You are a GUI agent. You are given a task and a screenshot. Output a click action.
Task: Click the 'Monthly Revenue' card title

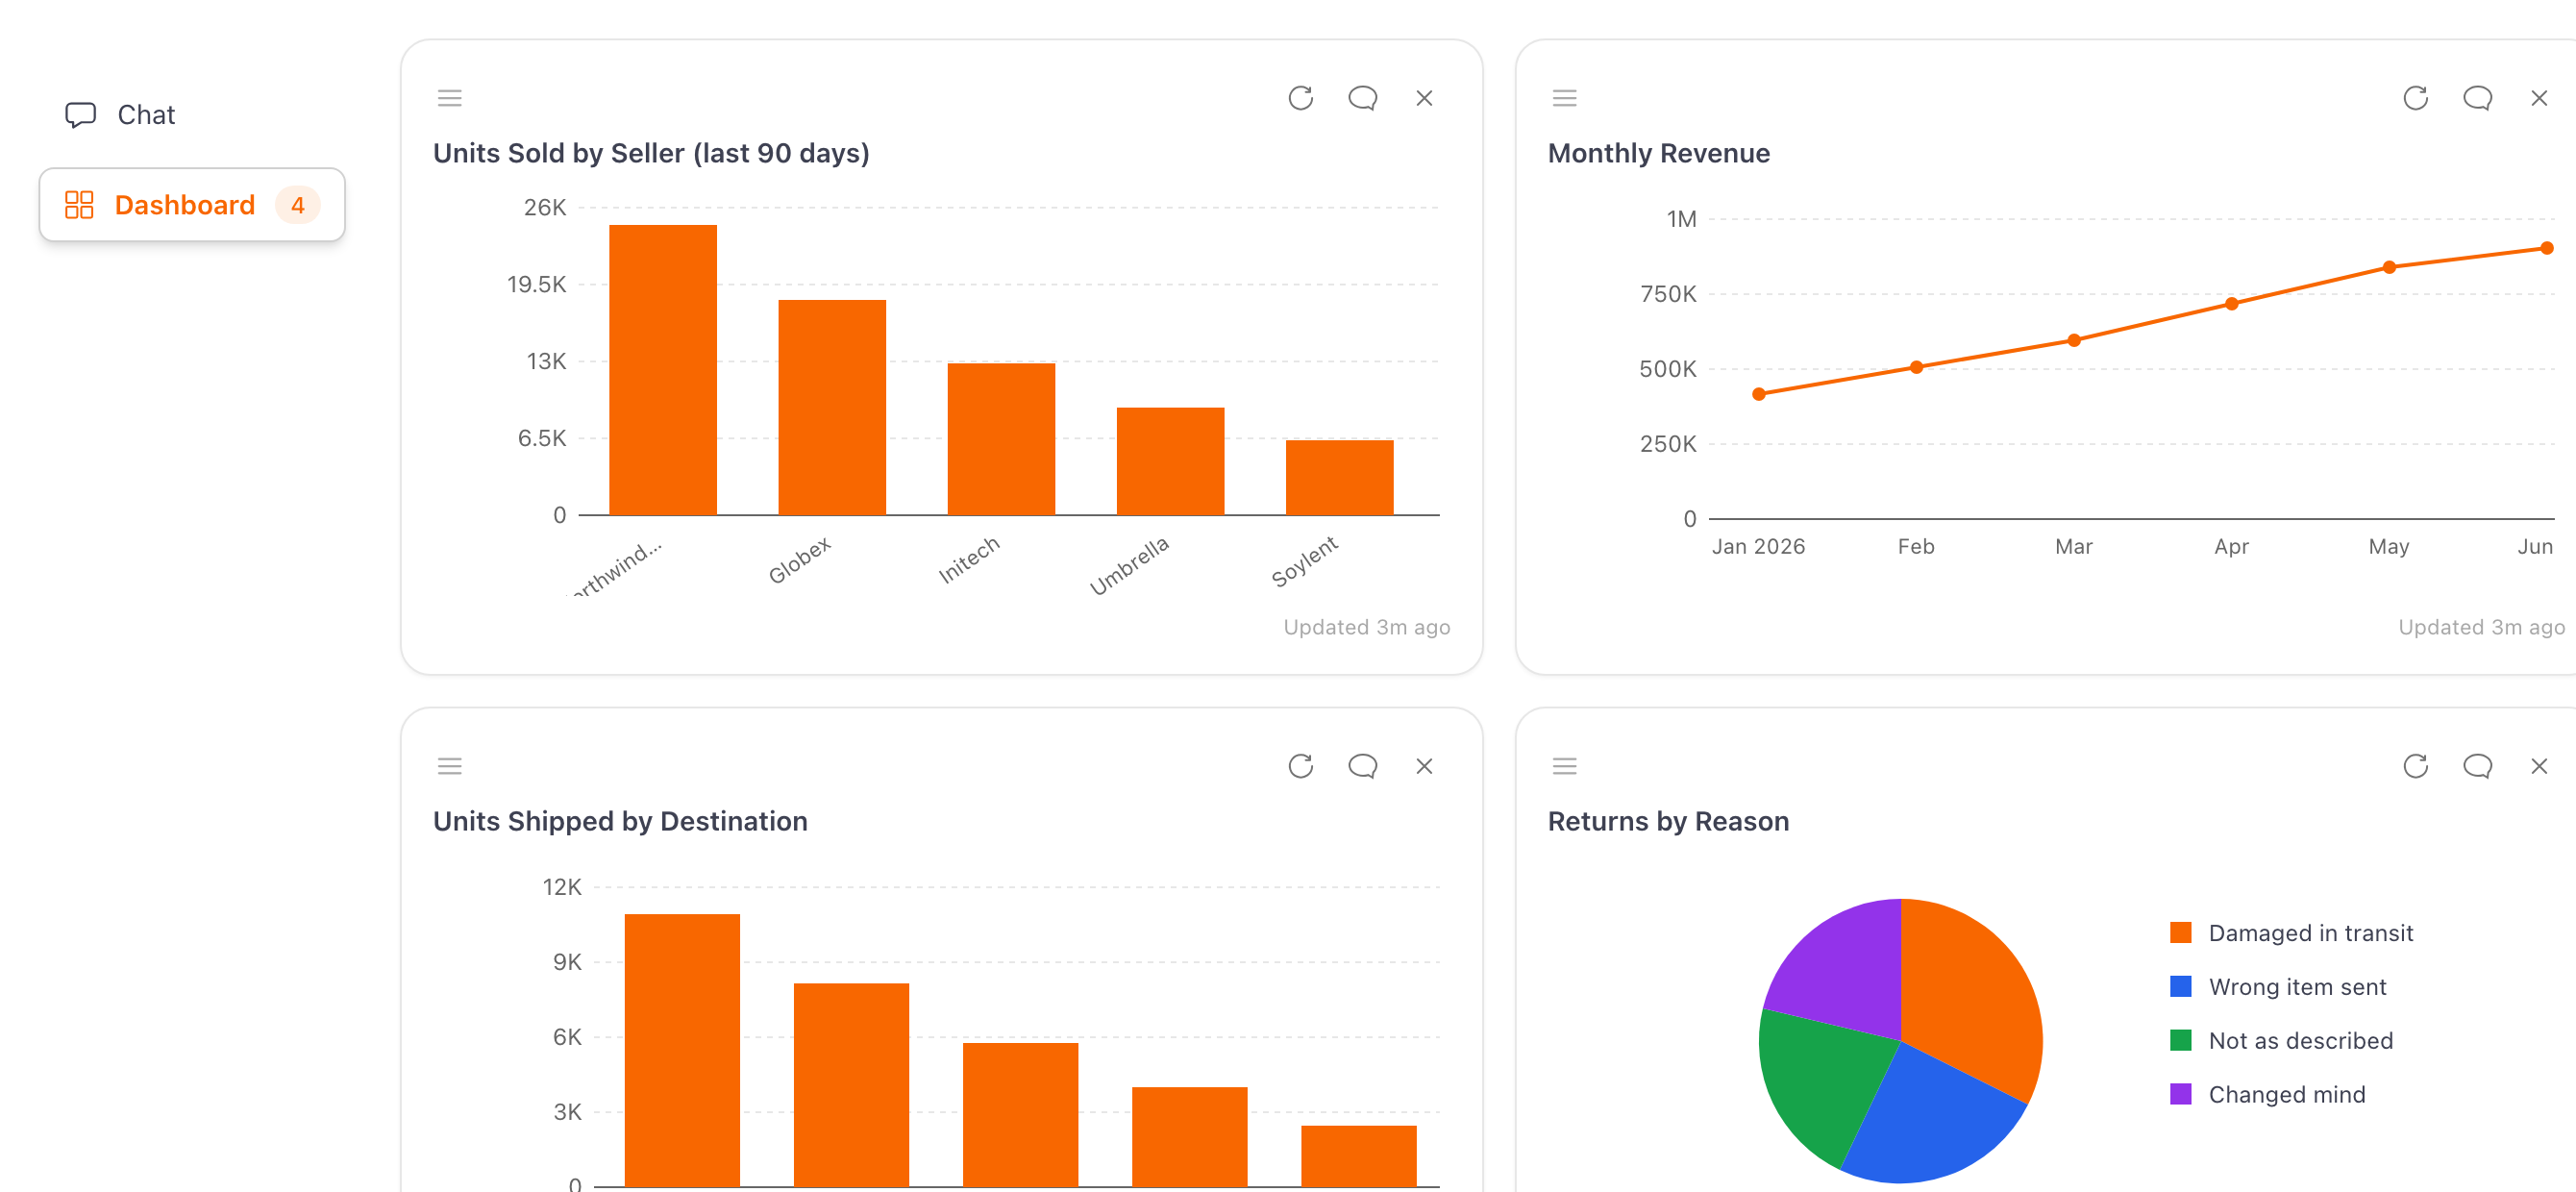[x=1658, y=153]
